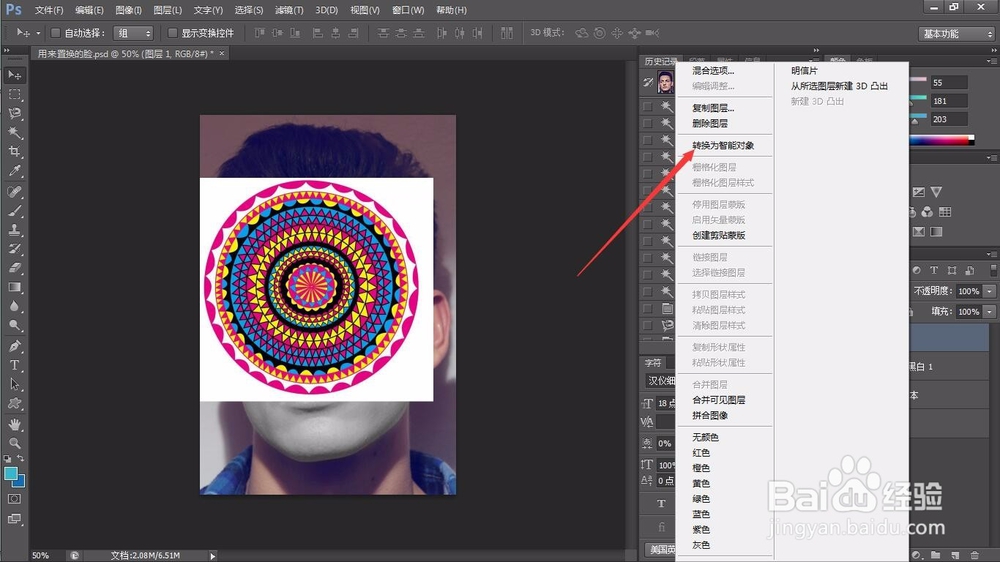The width and height of the screenshot is (1000, 562).
Task: Switch to the 历史记录 panel tab
Action: (660, 61)
